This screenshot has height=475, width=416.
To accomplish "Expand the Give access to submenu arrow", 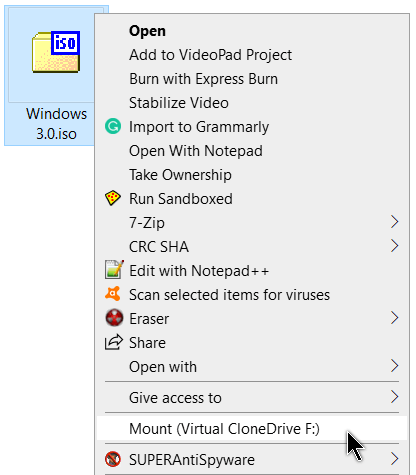I will [x=395, y=397].
